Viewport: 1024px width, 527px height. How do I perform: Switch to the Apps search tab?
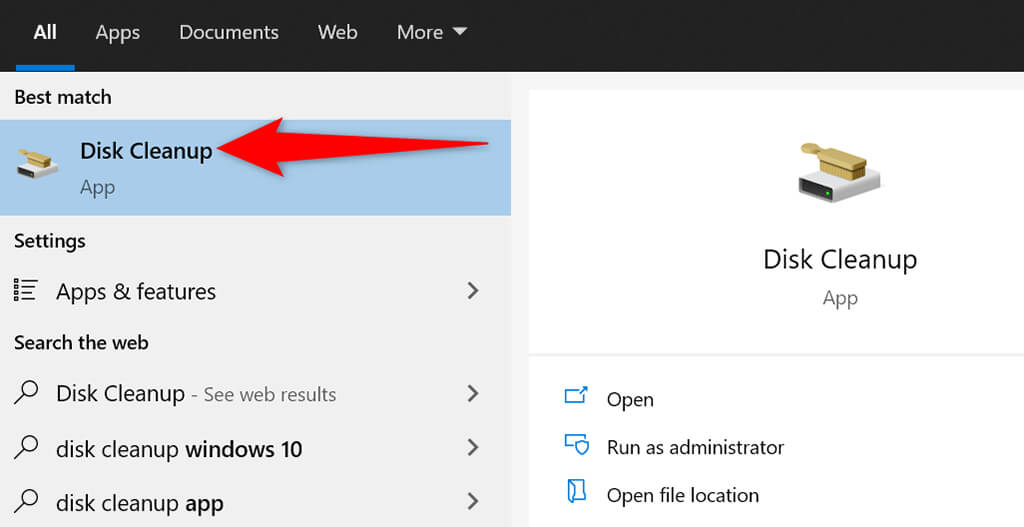118,32
